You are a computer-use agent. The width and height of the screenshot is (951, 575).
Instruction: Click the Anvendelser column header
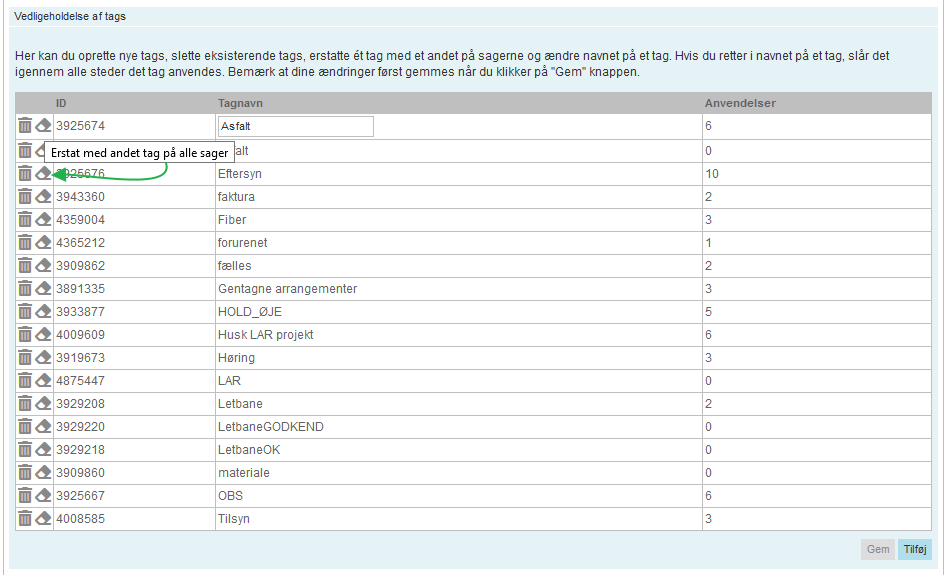point(740,103)
